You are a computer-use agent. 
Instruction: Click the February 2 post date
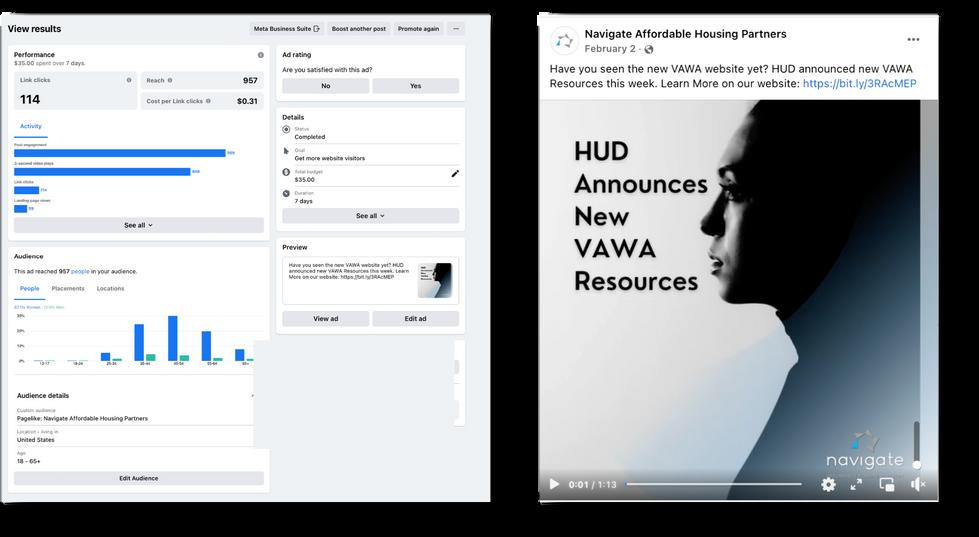point(609,49)
